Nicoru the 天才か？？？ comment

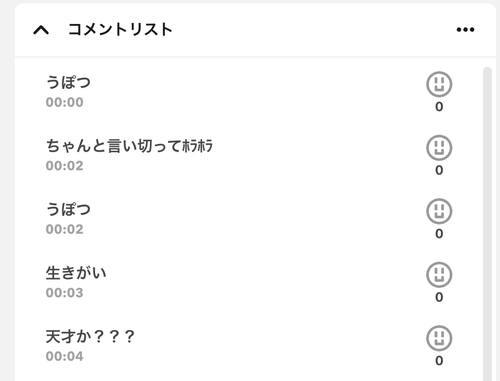439,338
